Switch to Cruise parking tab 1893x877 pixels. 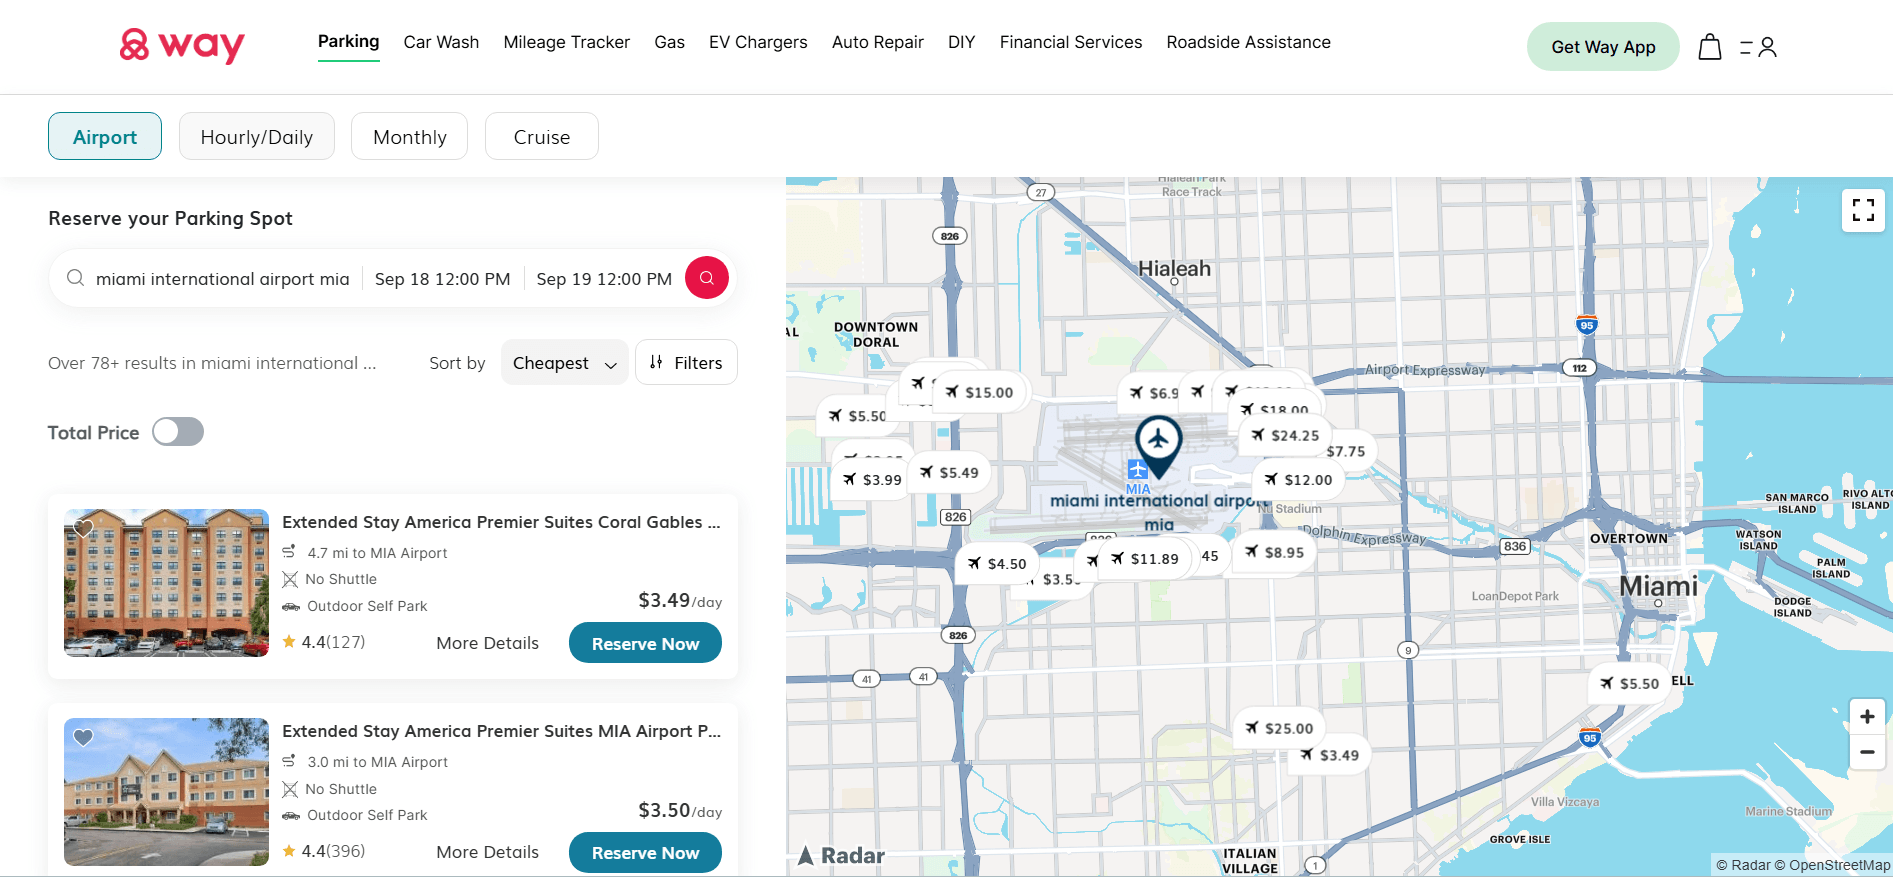542,136
